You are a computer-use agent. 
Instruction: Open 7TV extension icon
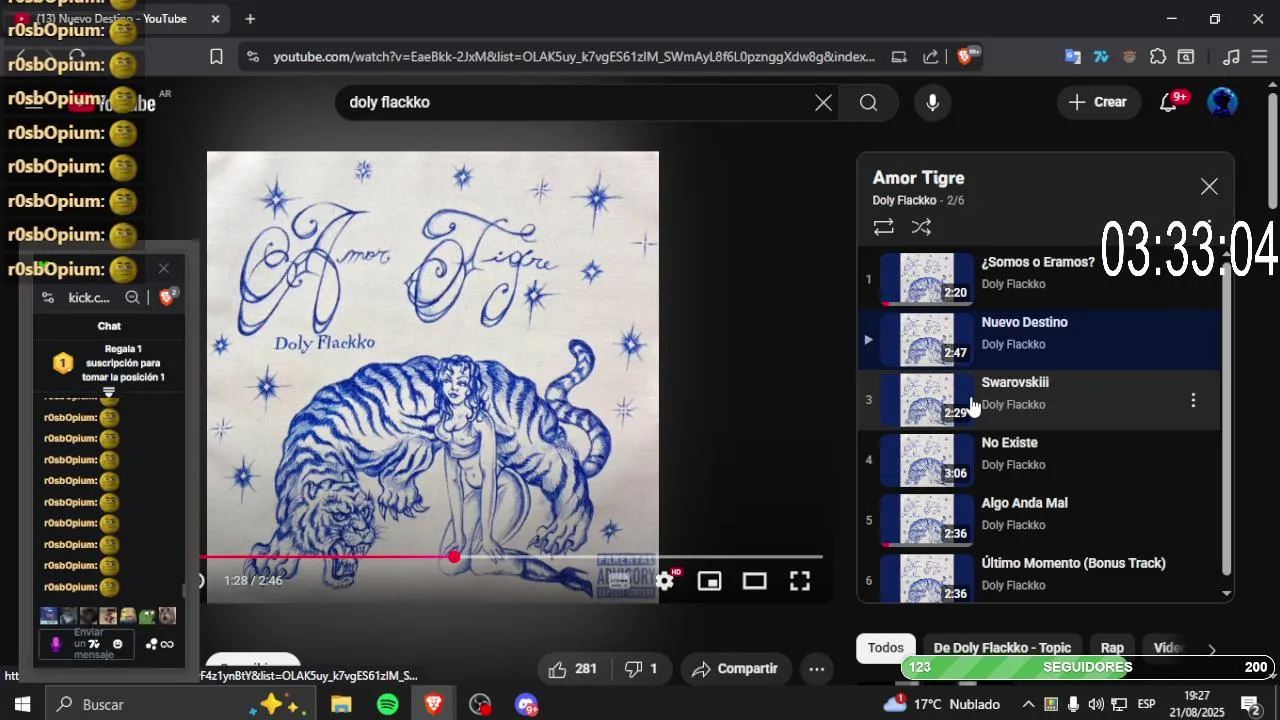click(1101, 57)
